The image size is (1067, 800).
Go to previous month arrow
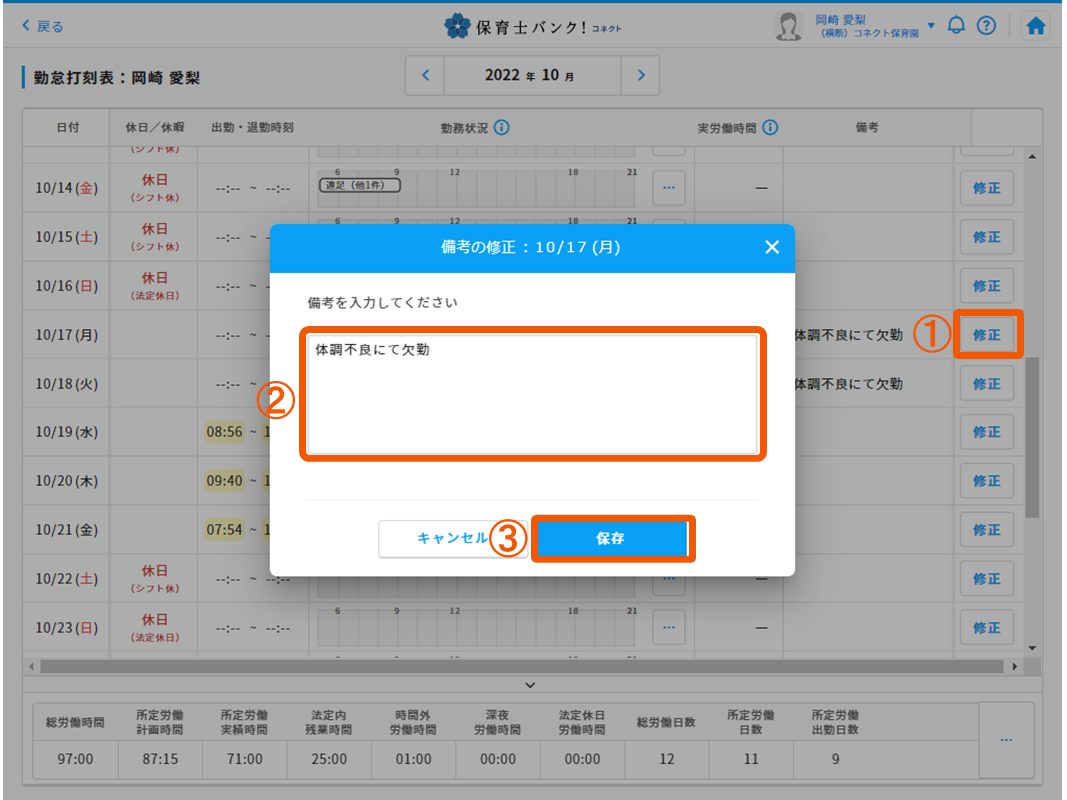425,75
